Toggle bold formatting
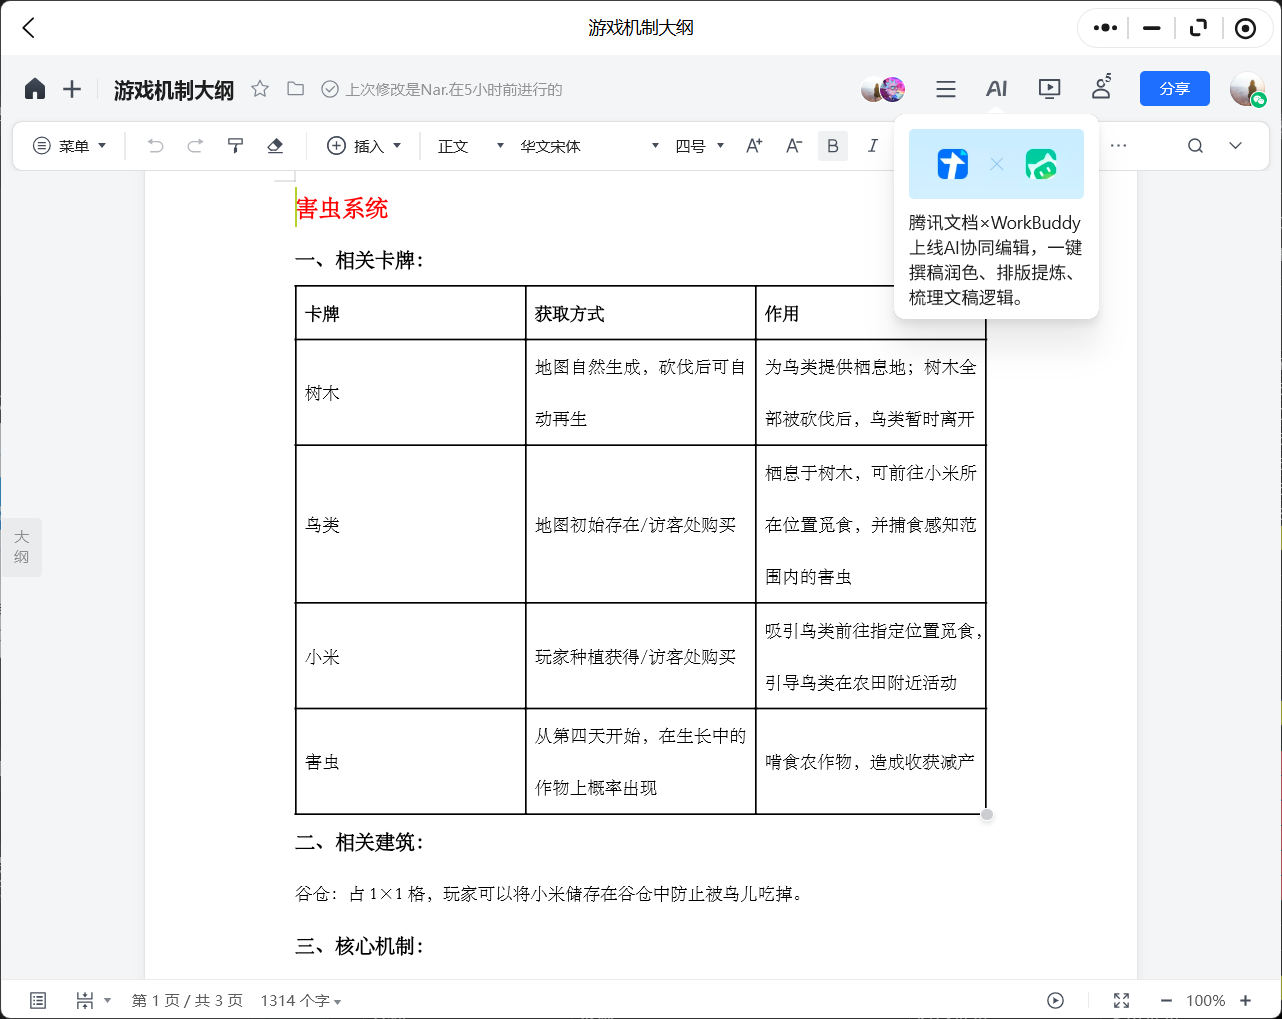This screenshot has width=1282, height=1019. 833,146
